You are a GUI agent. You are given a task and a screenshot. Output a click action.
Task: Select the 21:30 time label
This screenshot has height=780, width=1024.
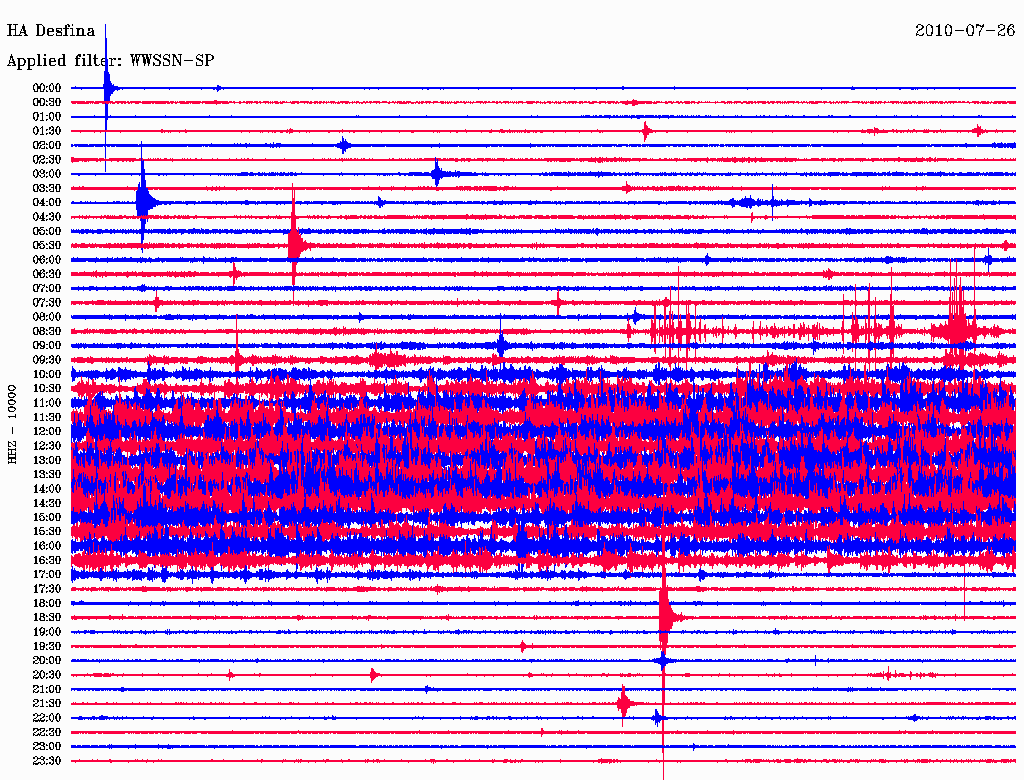point(47,704)
